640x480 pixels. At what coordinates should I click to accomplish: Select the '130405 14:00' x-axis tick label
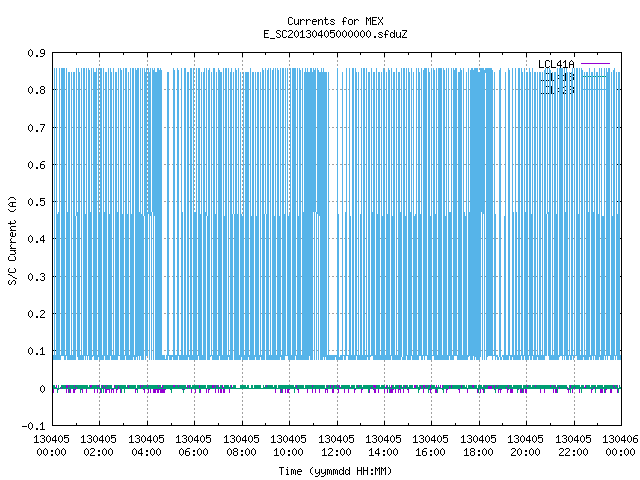pos(383,446)
